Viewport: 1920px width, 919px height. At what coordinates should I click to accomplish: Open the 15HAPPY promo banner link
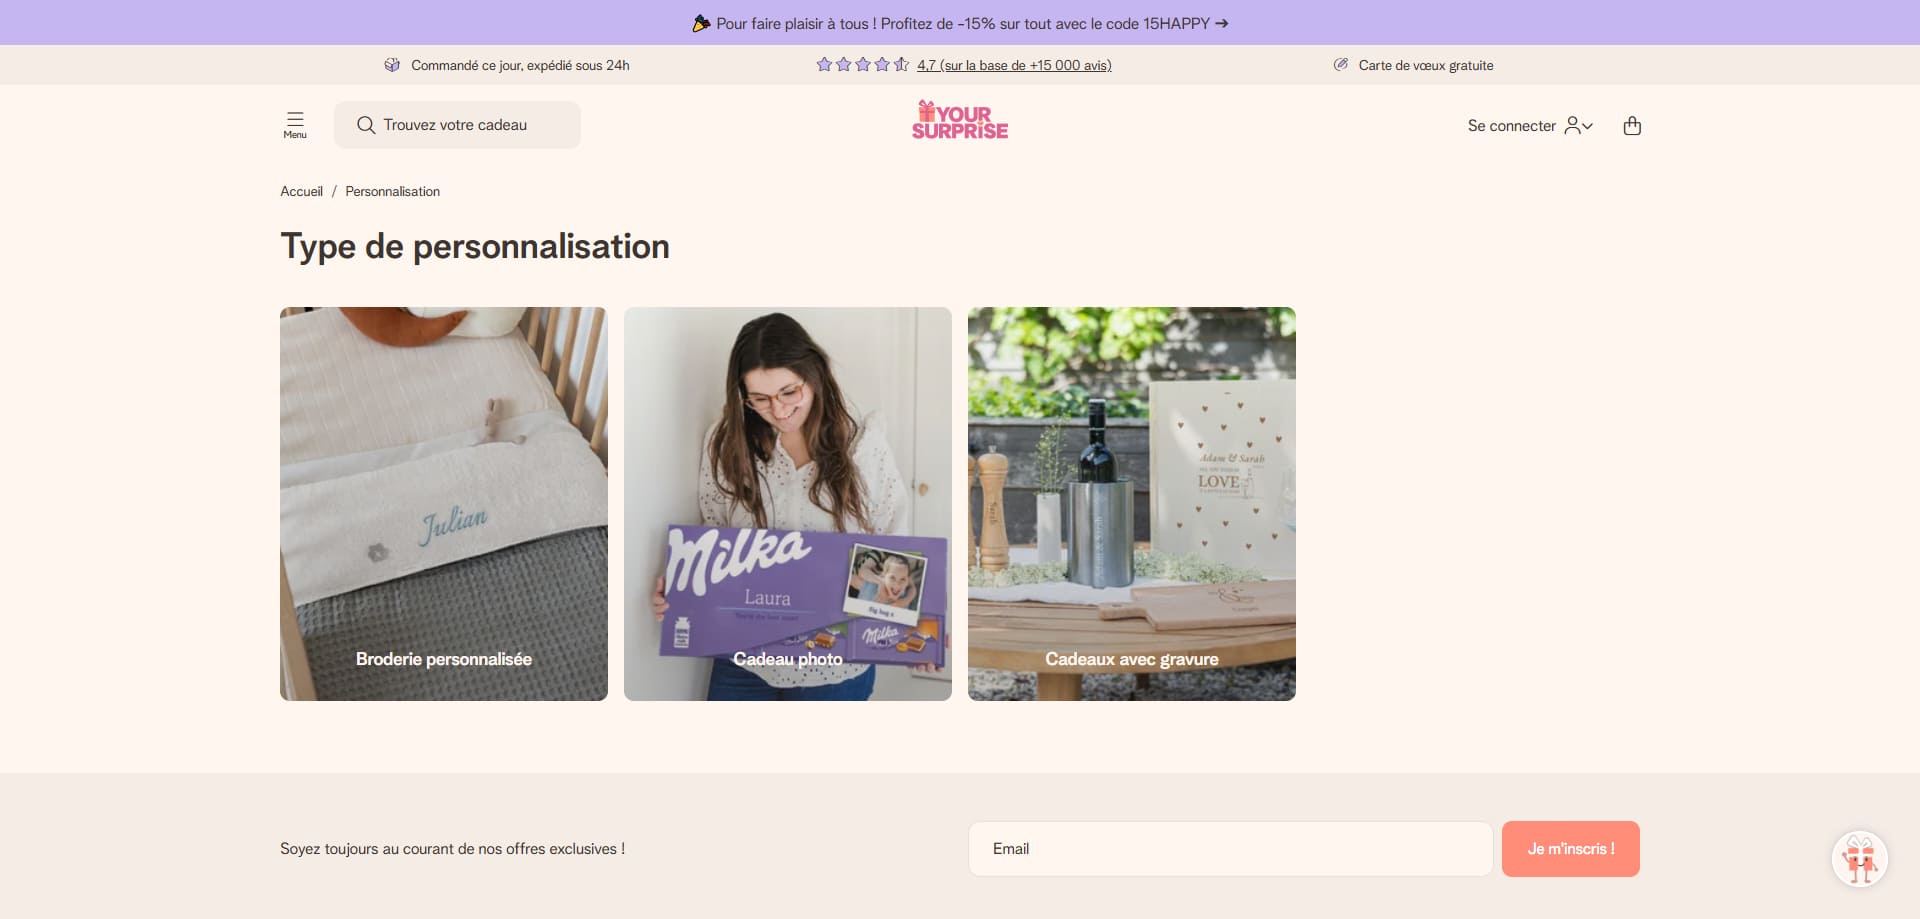960,23
